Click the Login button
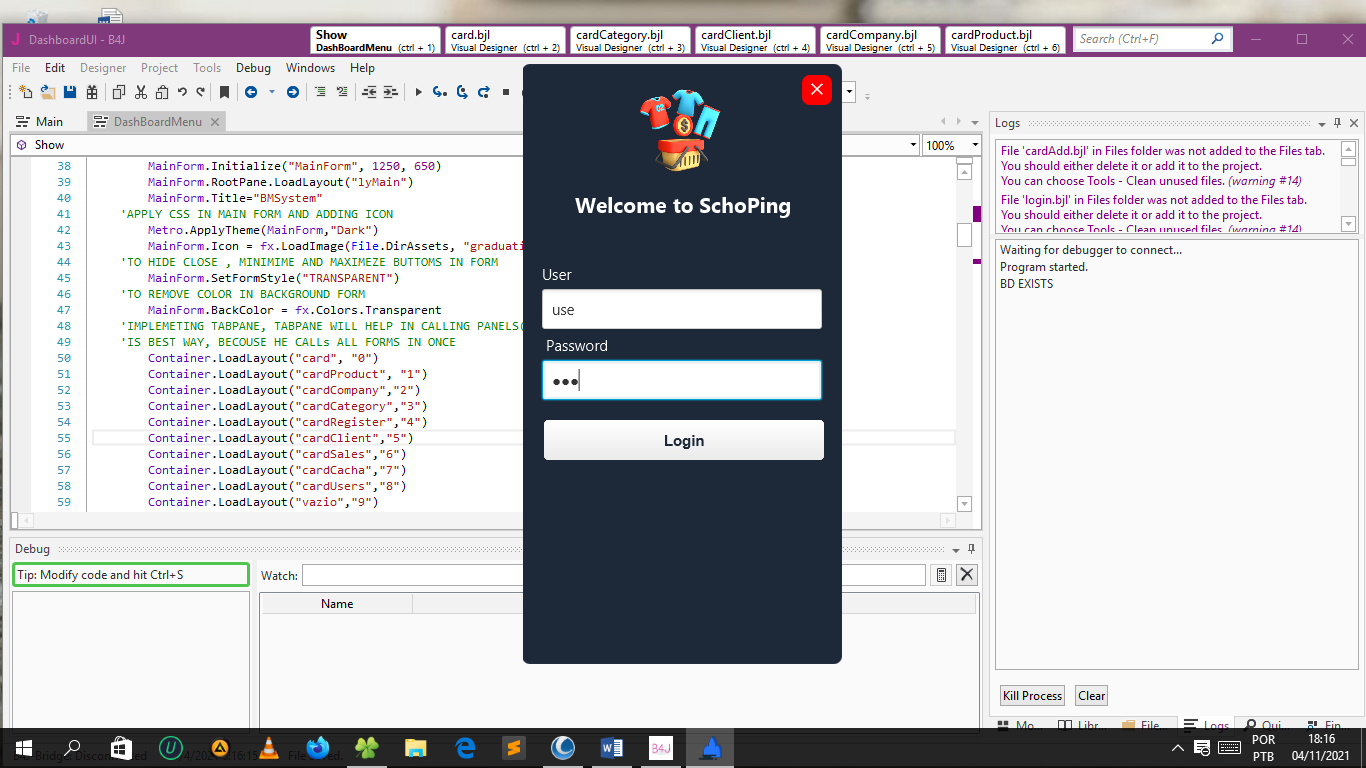This screenshot has height=768, width=1366. [x=684, y=440]
